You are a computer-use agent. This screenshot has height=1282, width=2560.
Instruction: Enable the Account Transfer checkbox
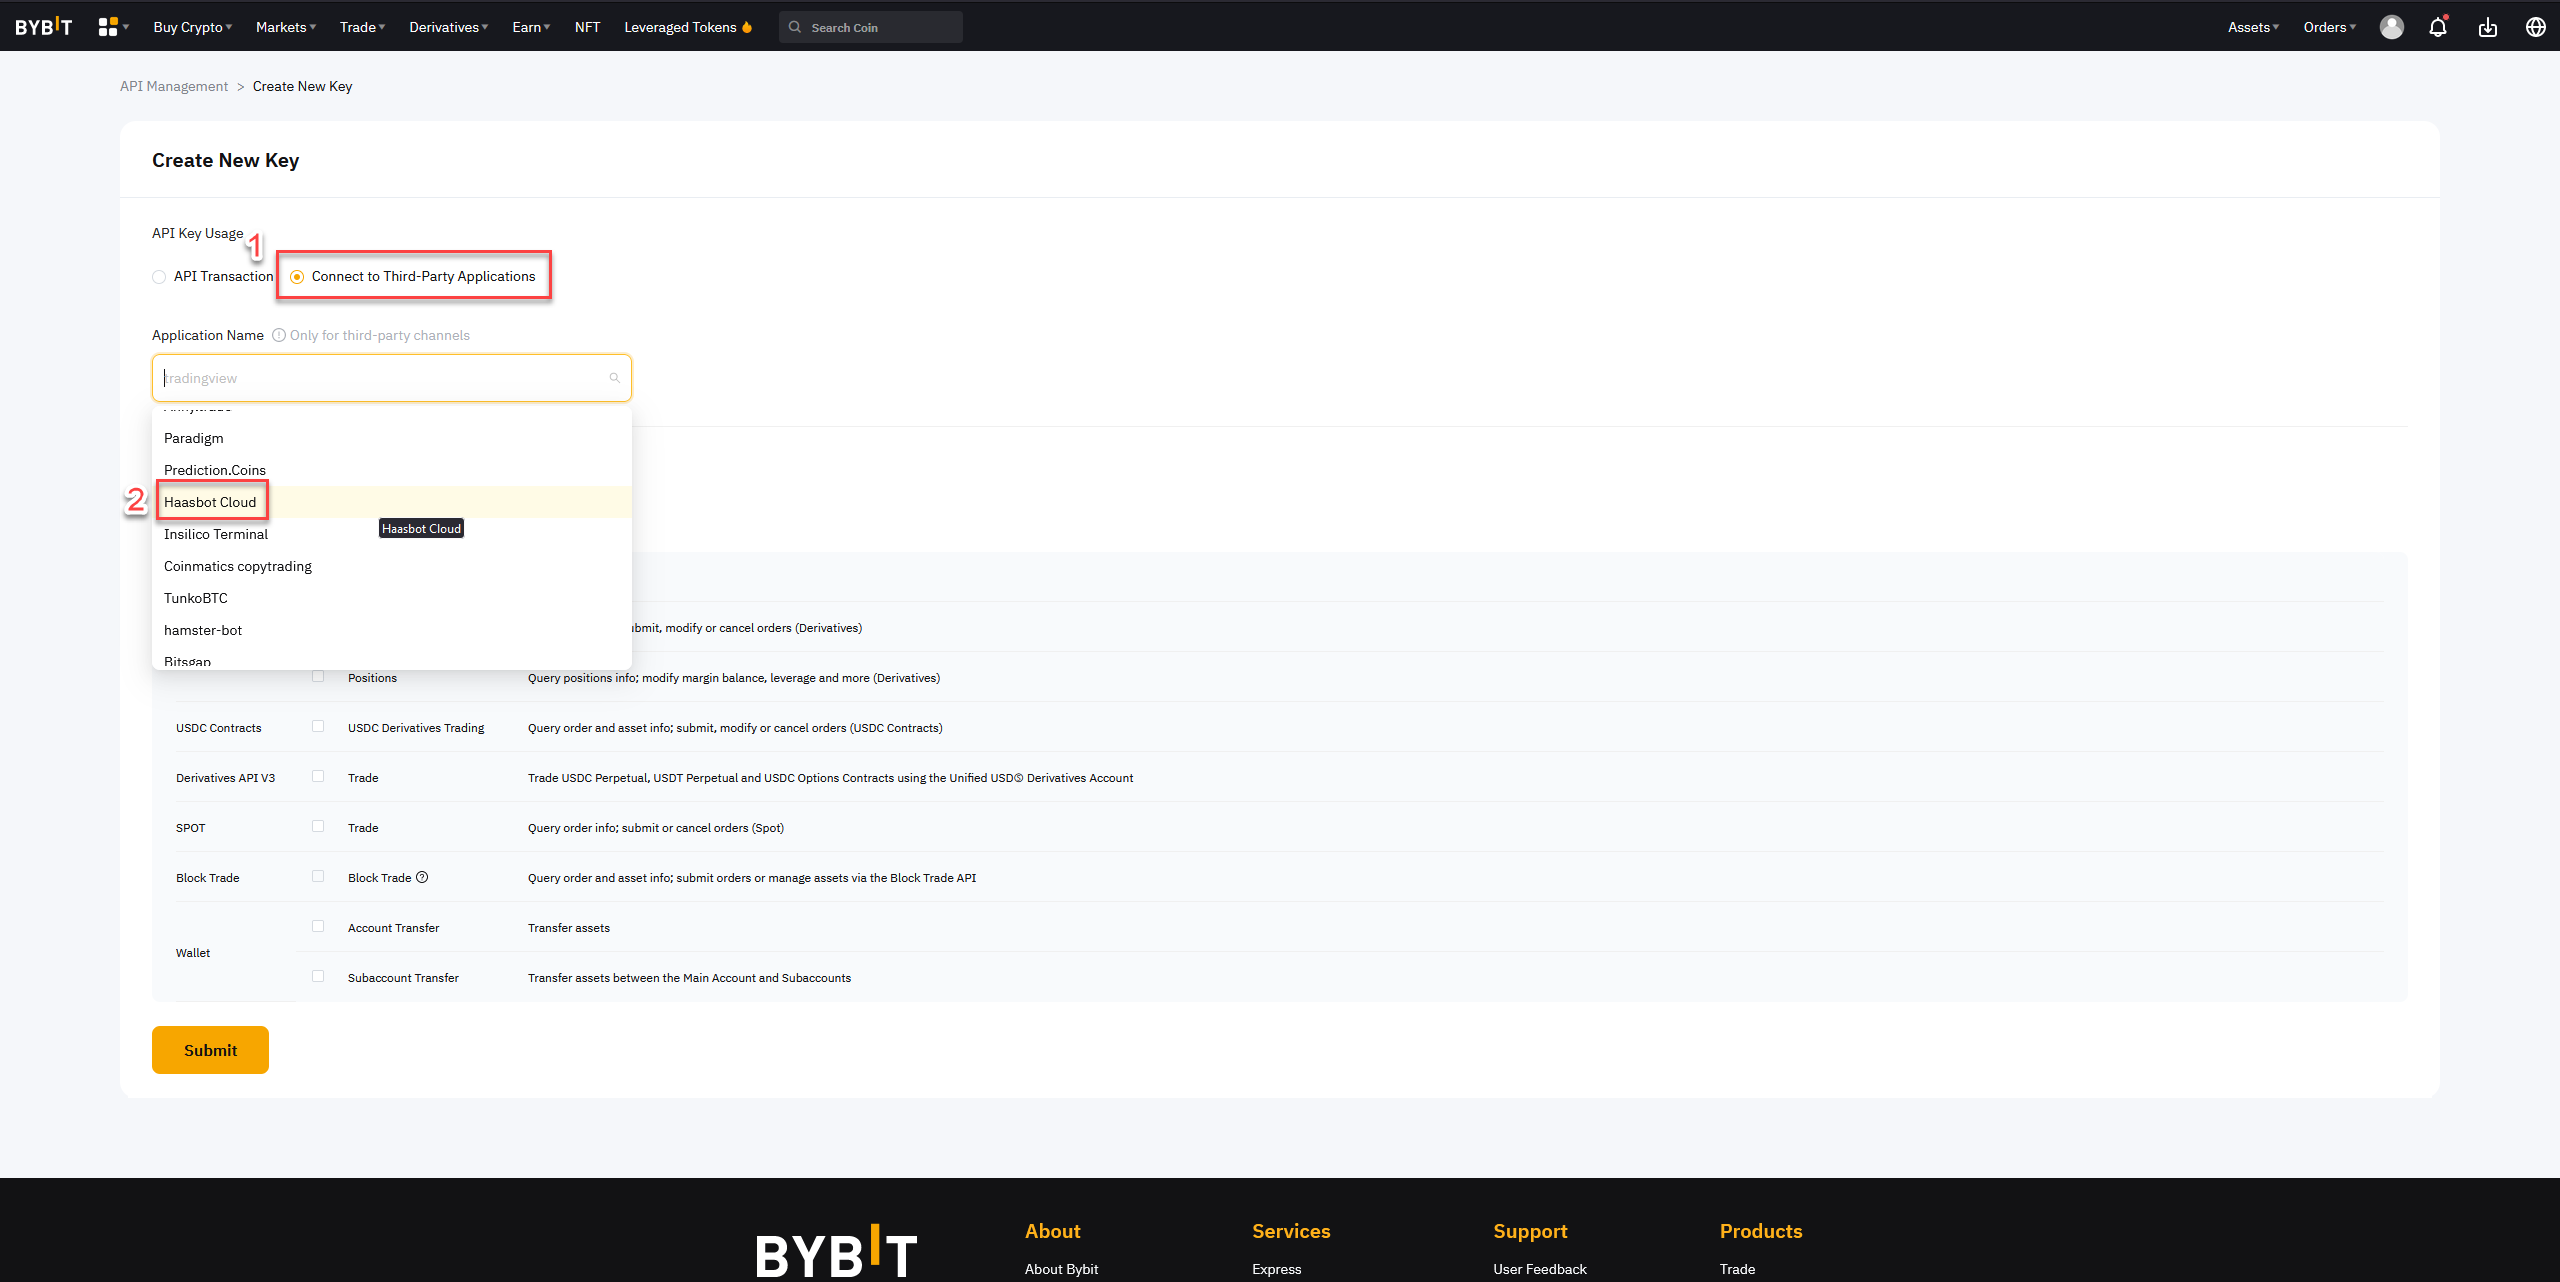[318, 926]
